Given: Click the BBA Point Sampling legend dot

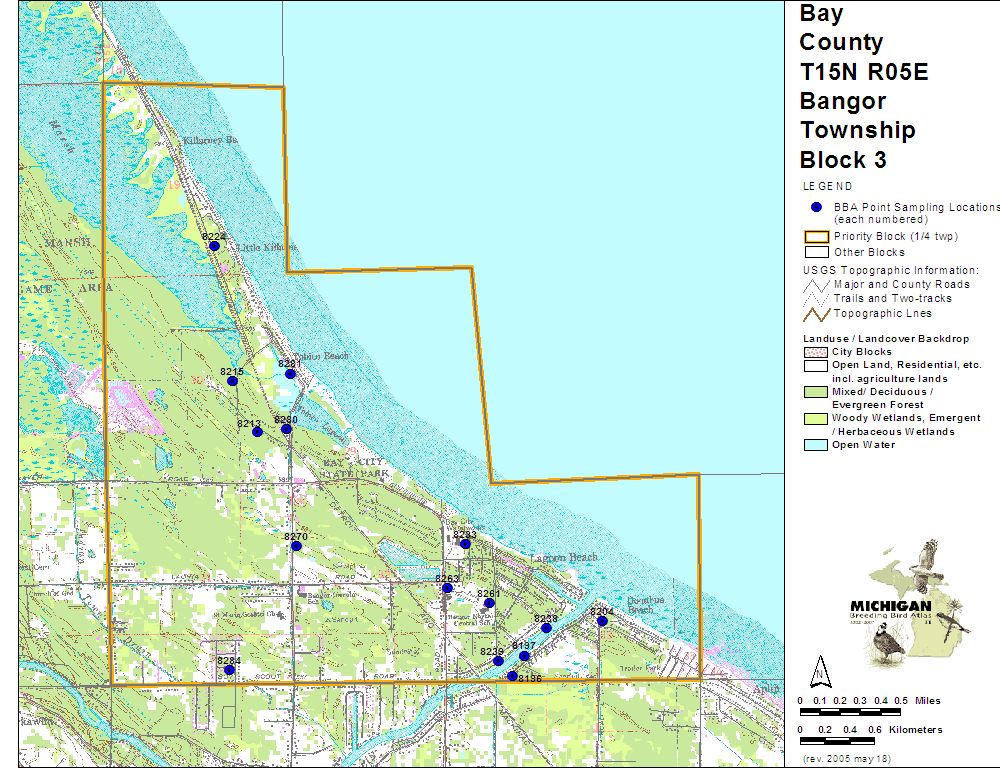Looking at the screenshot, I should (816, 207).
